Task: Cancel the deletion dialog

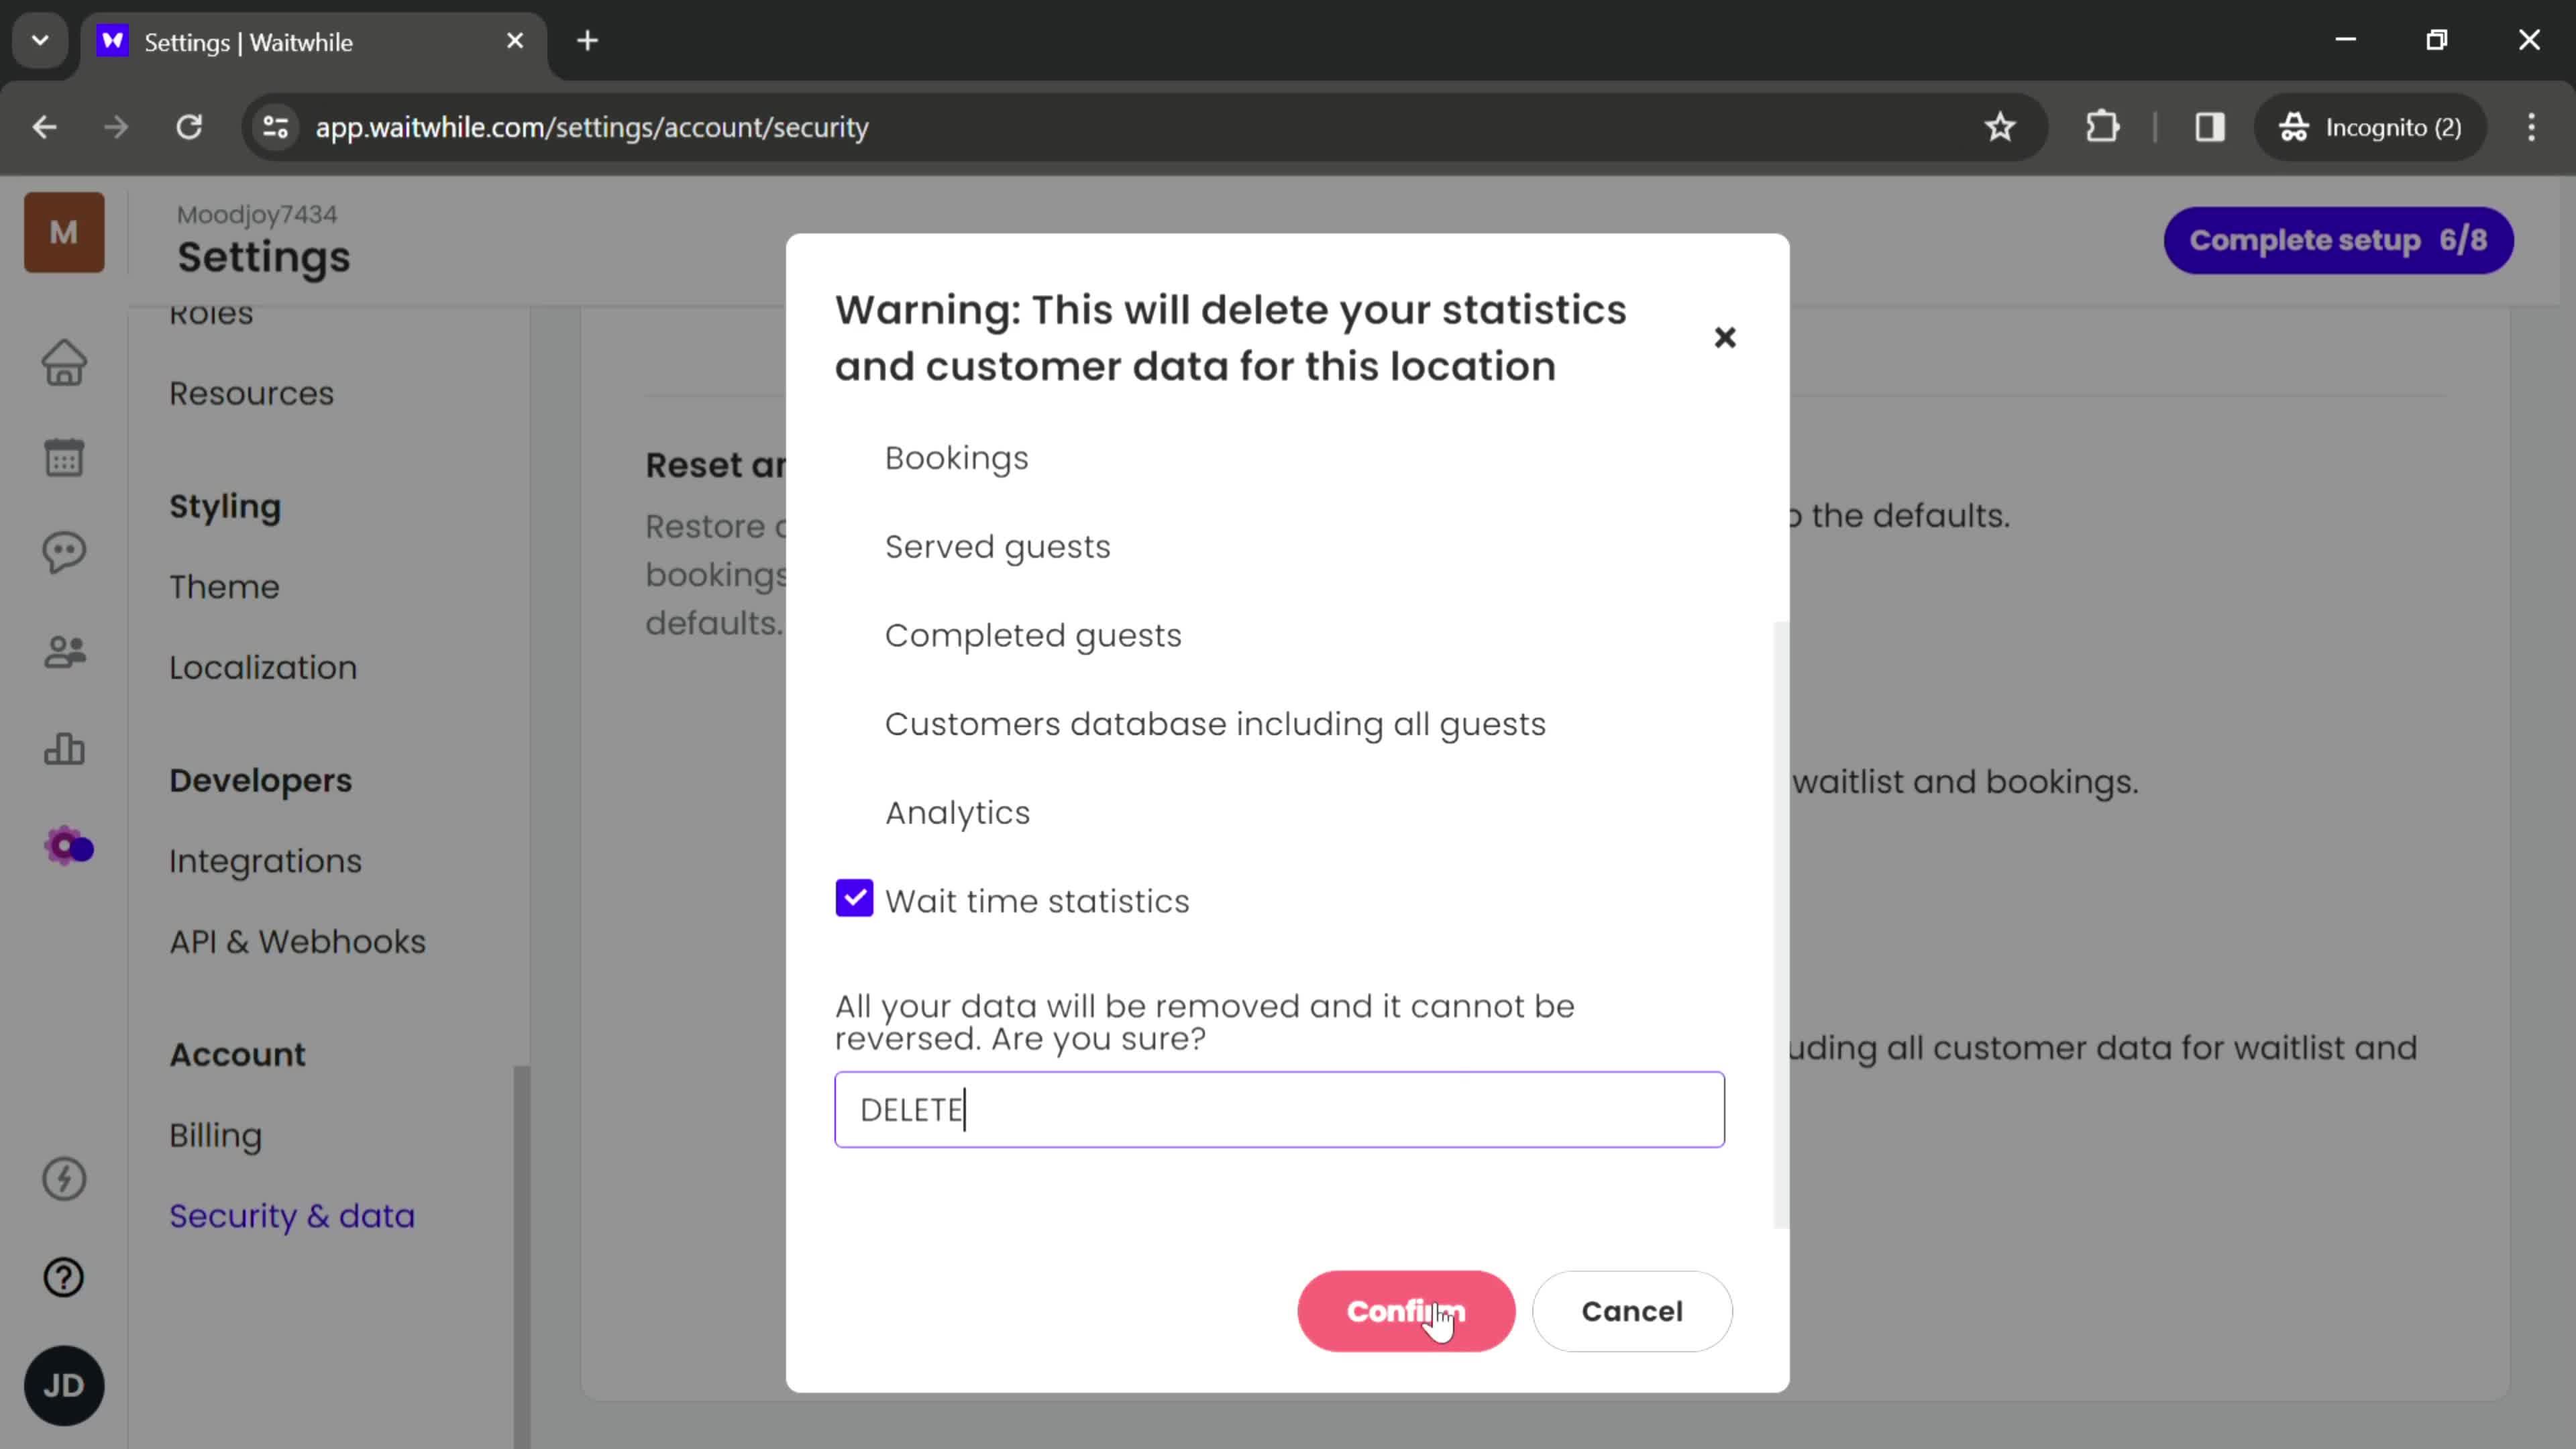Action: click(1632, 1311)
